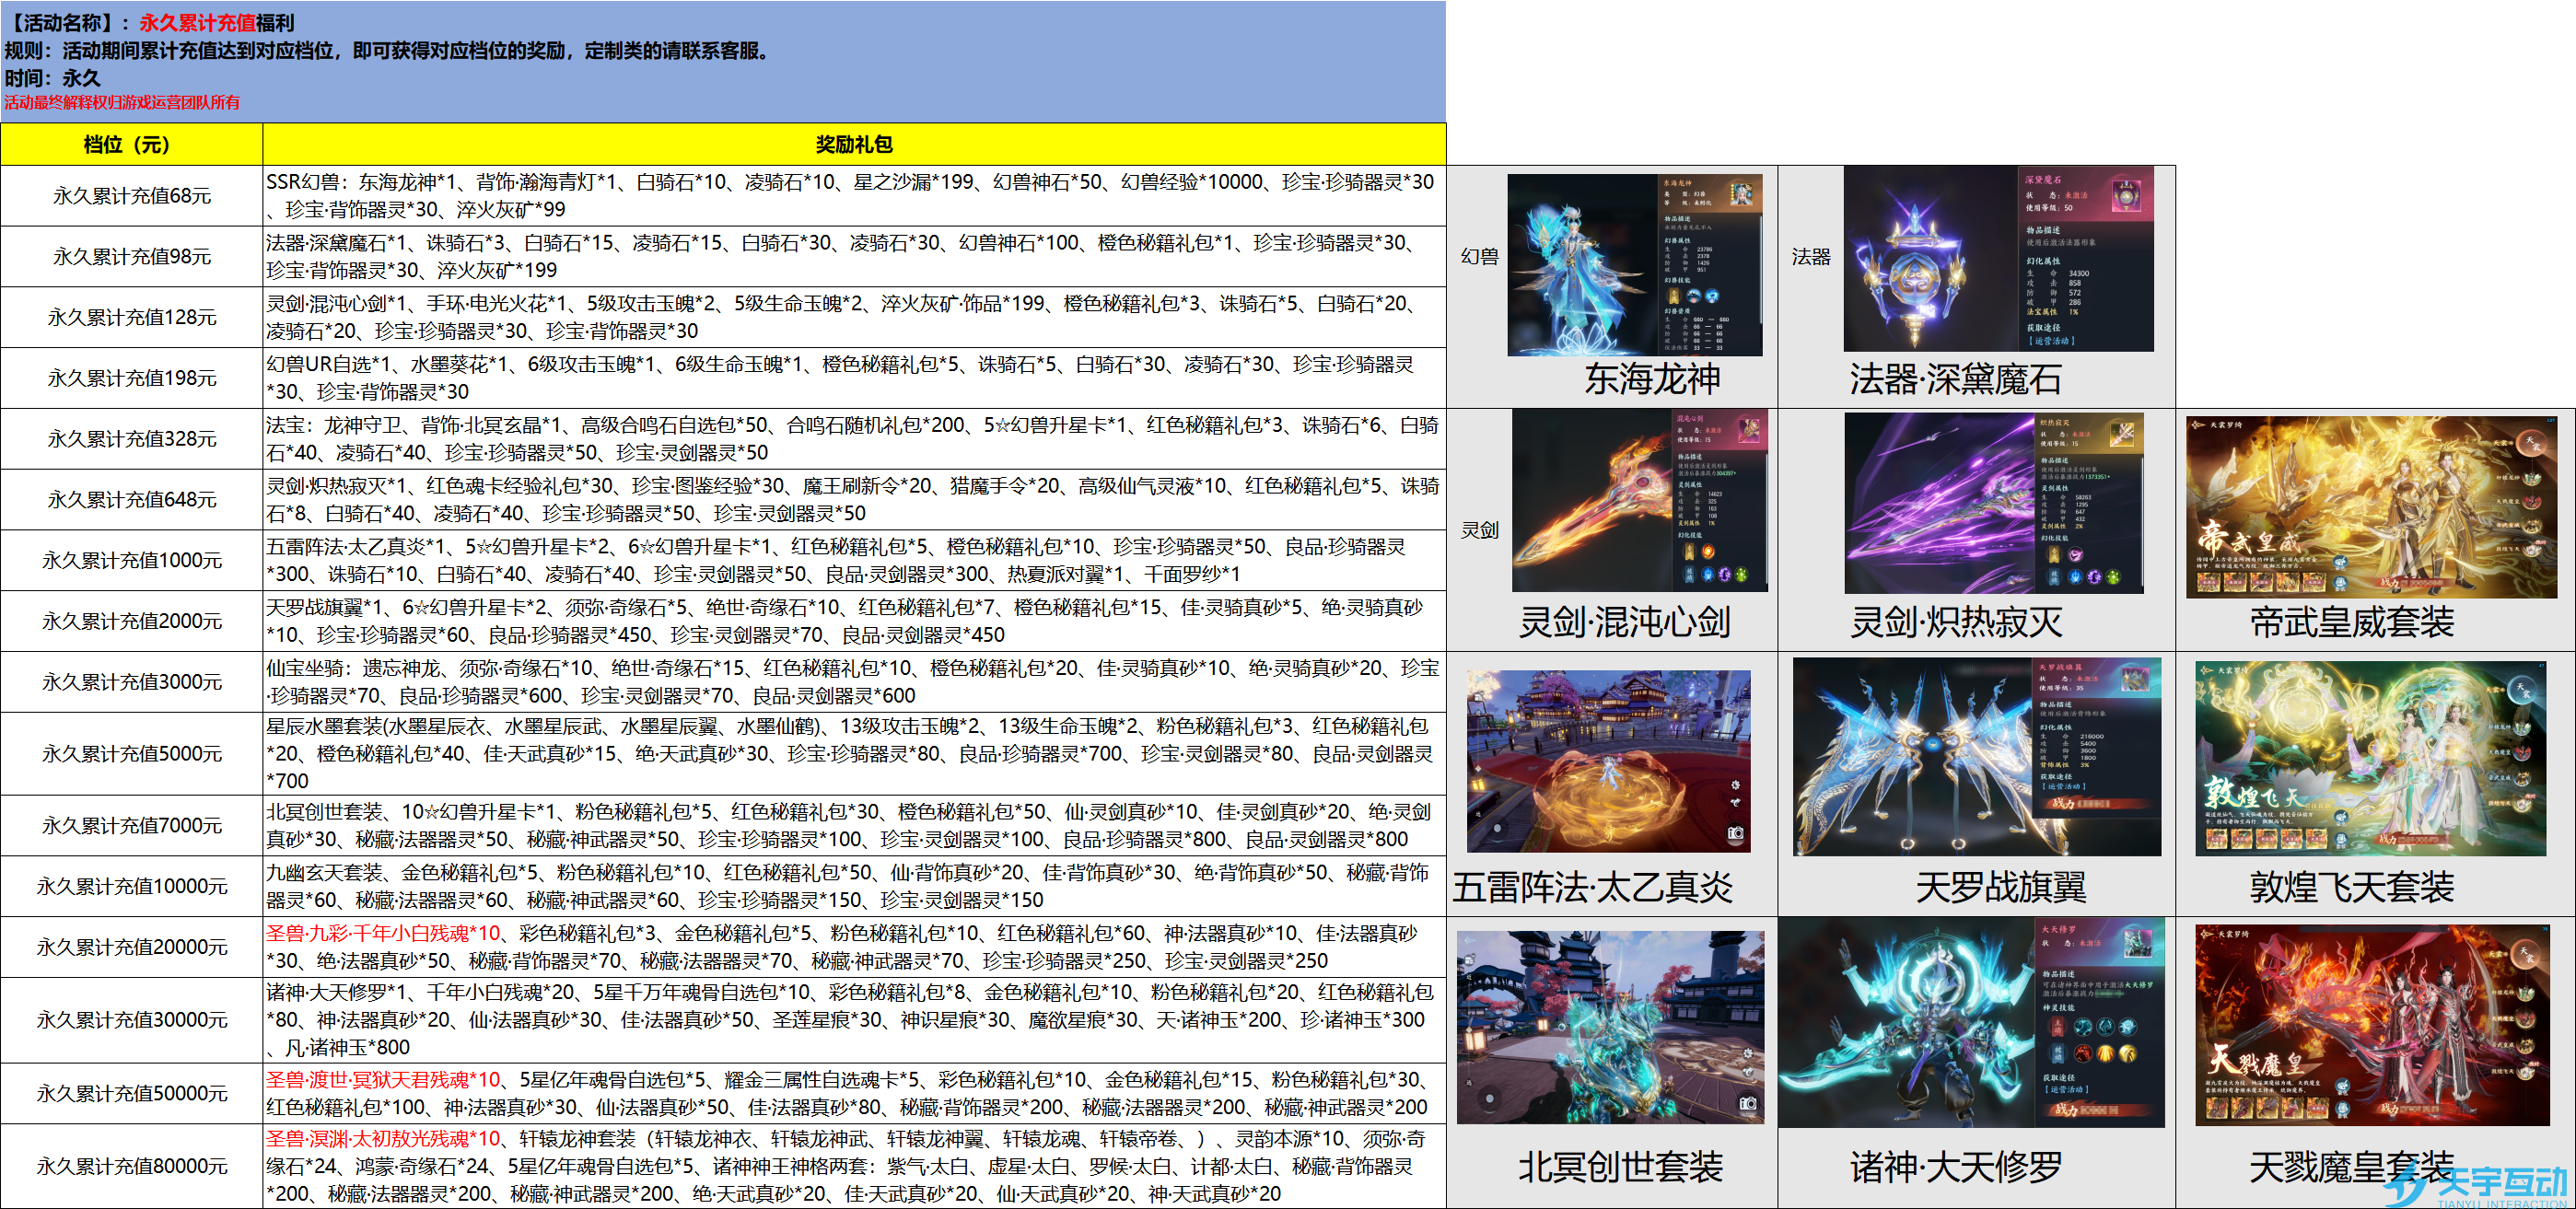Open the 北冥创世套装 mount scene image
Viewport: 2576px width, 1209px height.
tap(1610, 1027)
